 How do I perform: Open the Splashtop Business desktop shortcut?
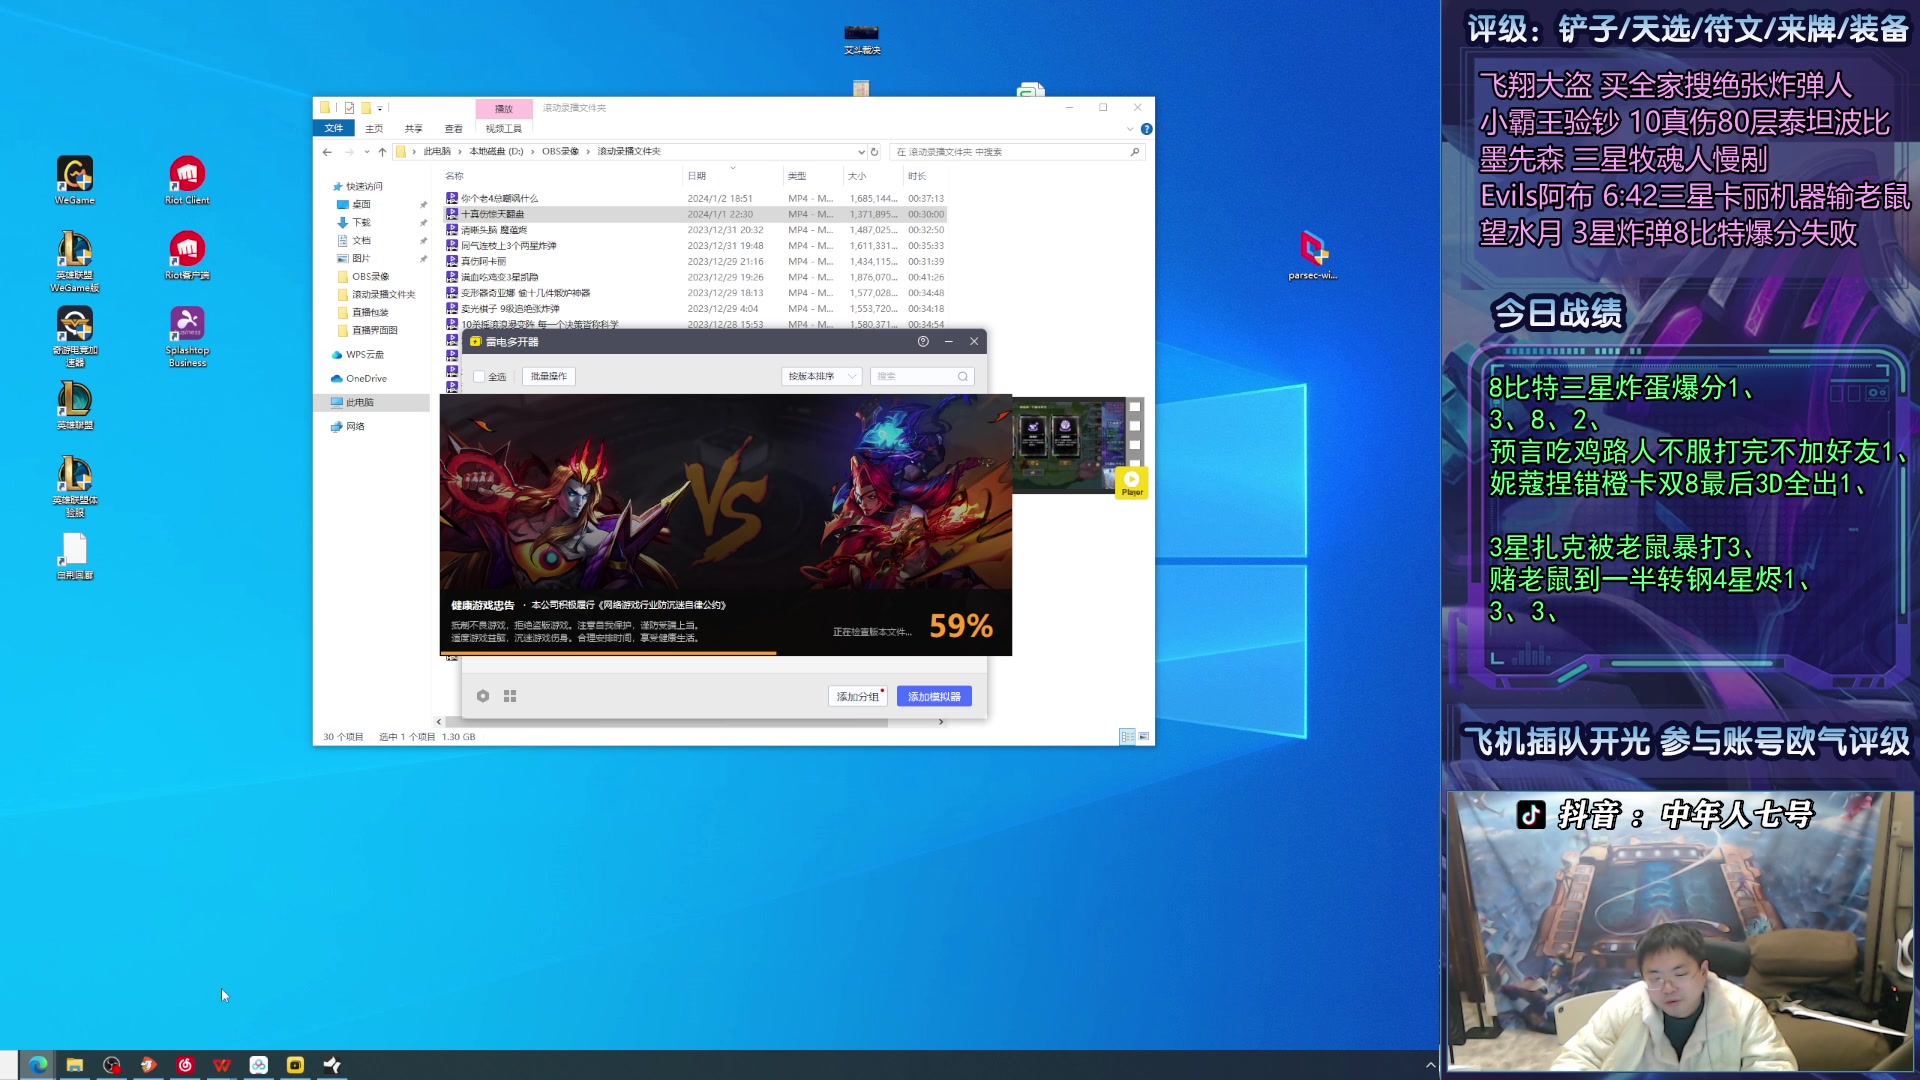coord(187,336)
